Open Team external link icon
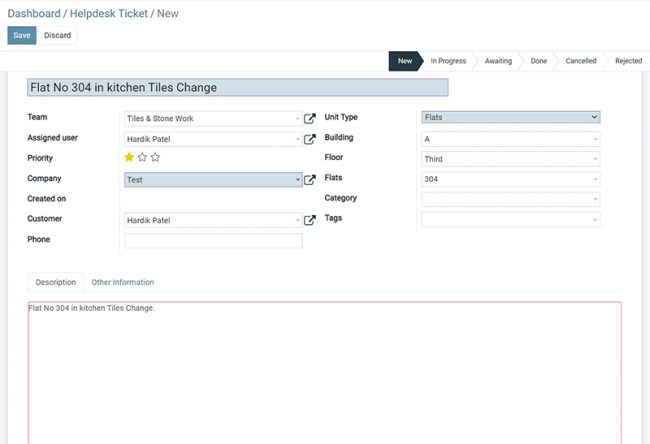 pyautogui.click(x=310, y=118)
